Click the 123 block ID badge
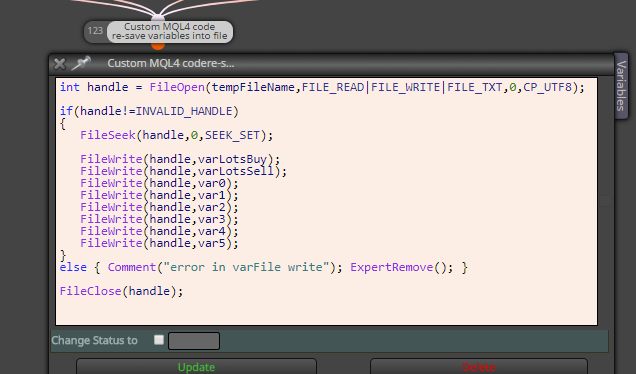This screenshot has height=374, width=636. click(x=95, y=31)
